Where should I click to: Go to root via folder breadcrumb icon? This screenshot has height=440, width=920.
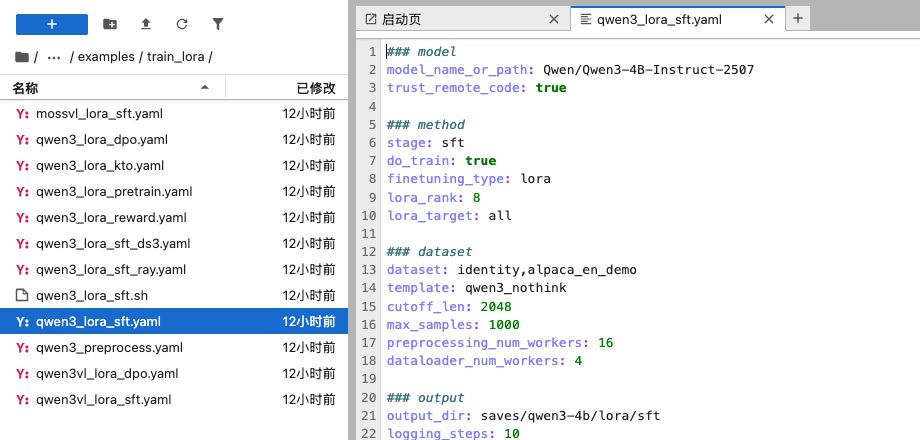click(22, 57)
